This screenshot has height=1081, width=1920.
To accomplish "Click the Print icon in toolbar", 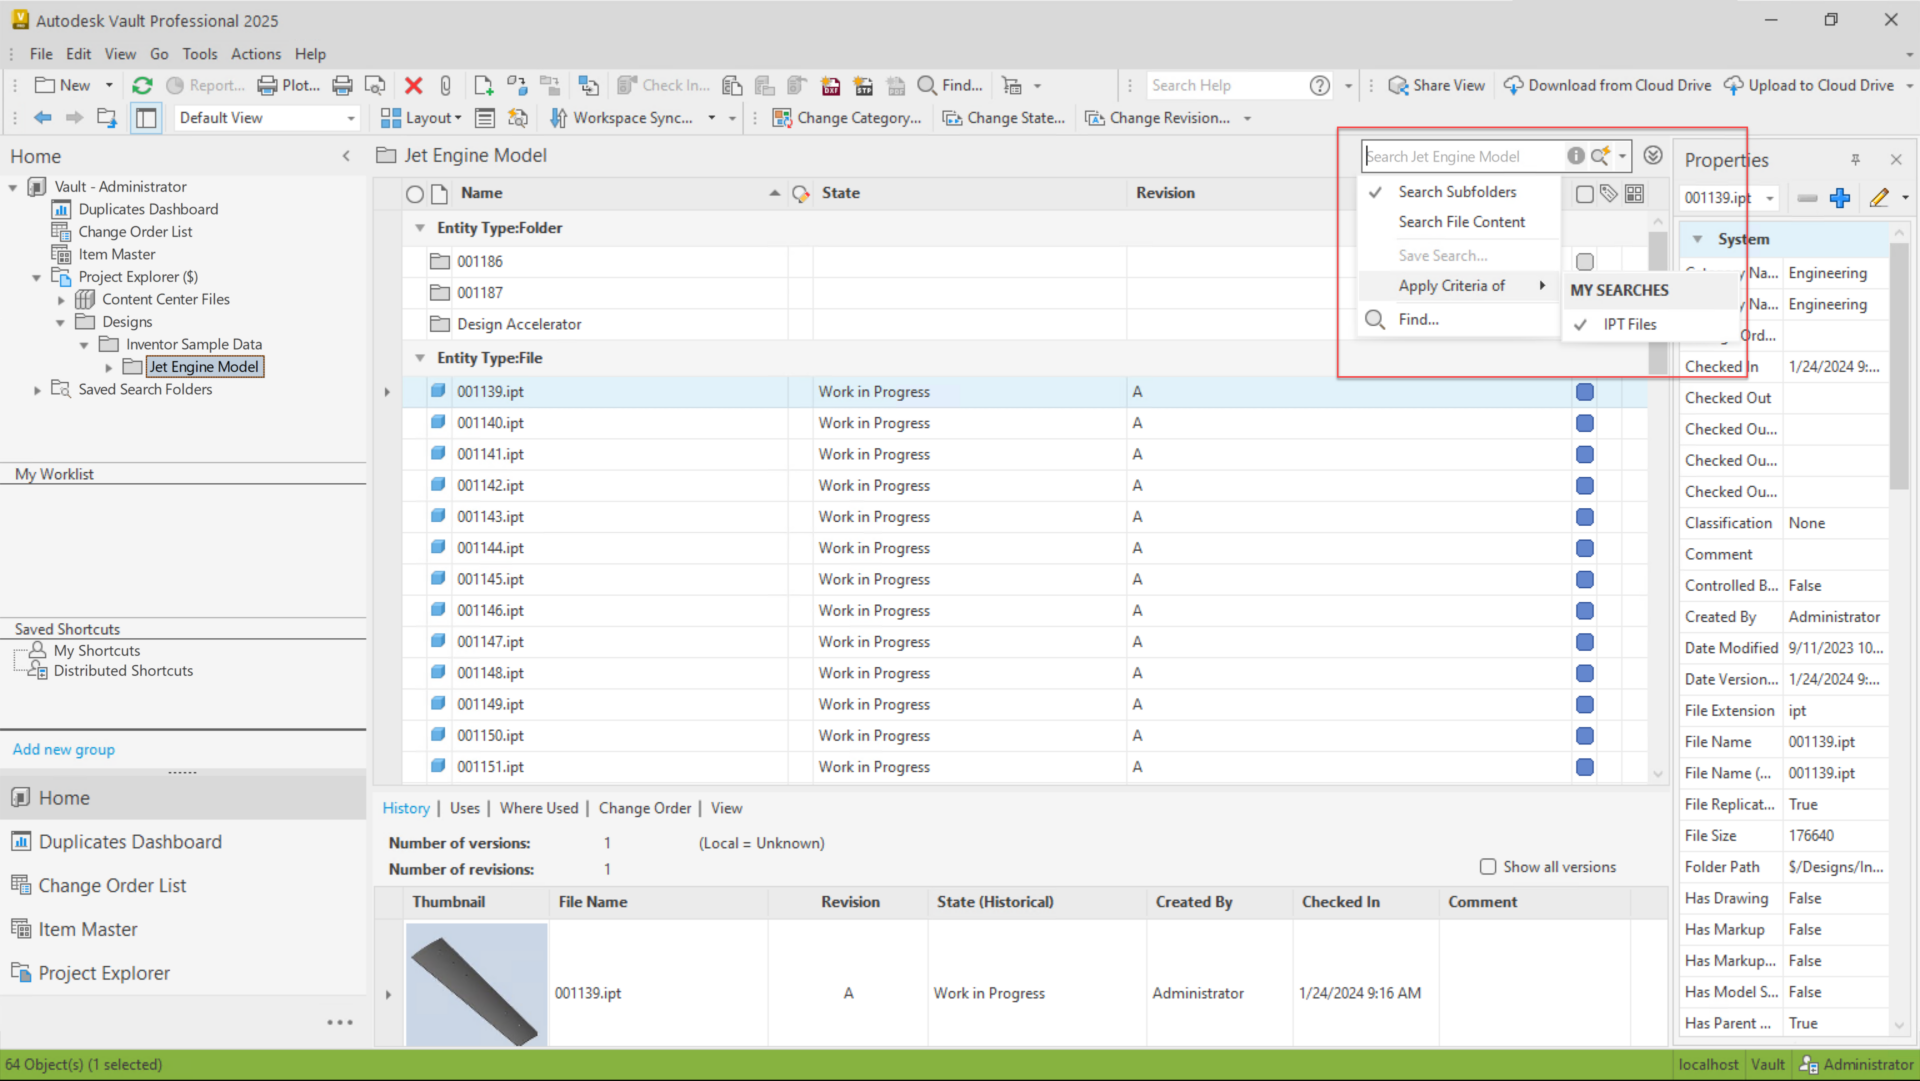I will (342, 86).
